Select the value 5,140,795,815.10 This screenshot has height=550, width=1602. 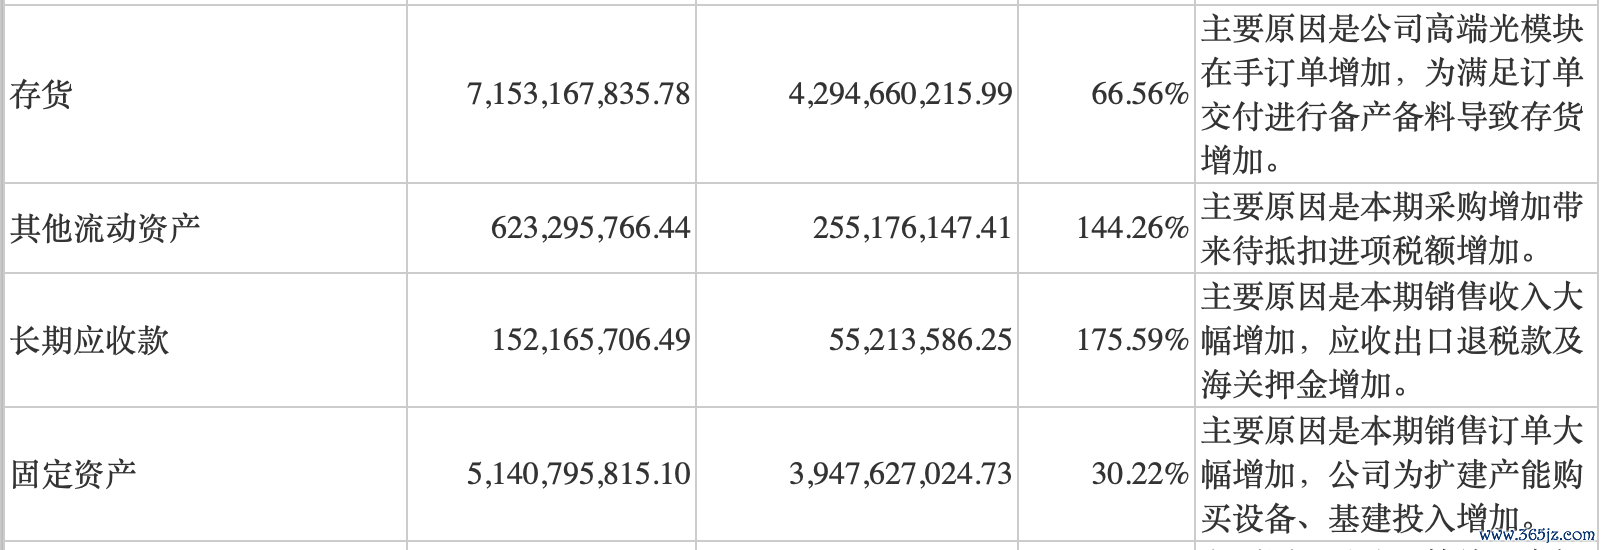click(578, 473)
